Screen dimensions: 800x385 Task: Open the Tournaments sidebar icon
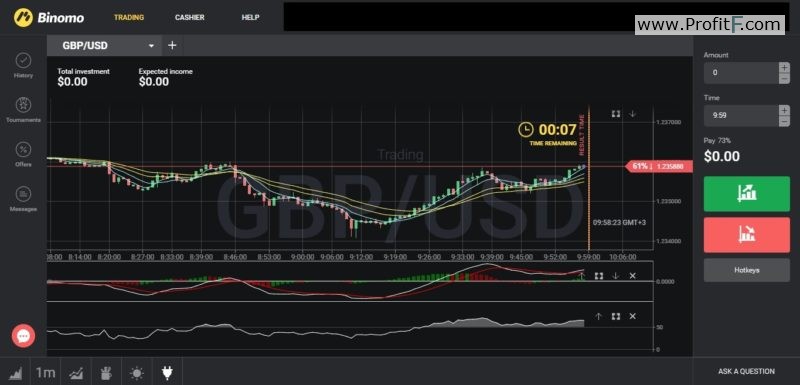click(23, 105)
